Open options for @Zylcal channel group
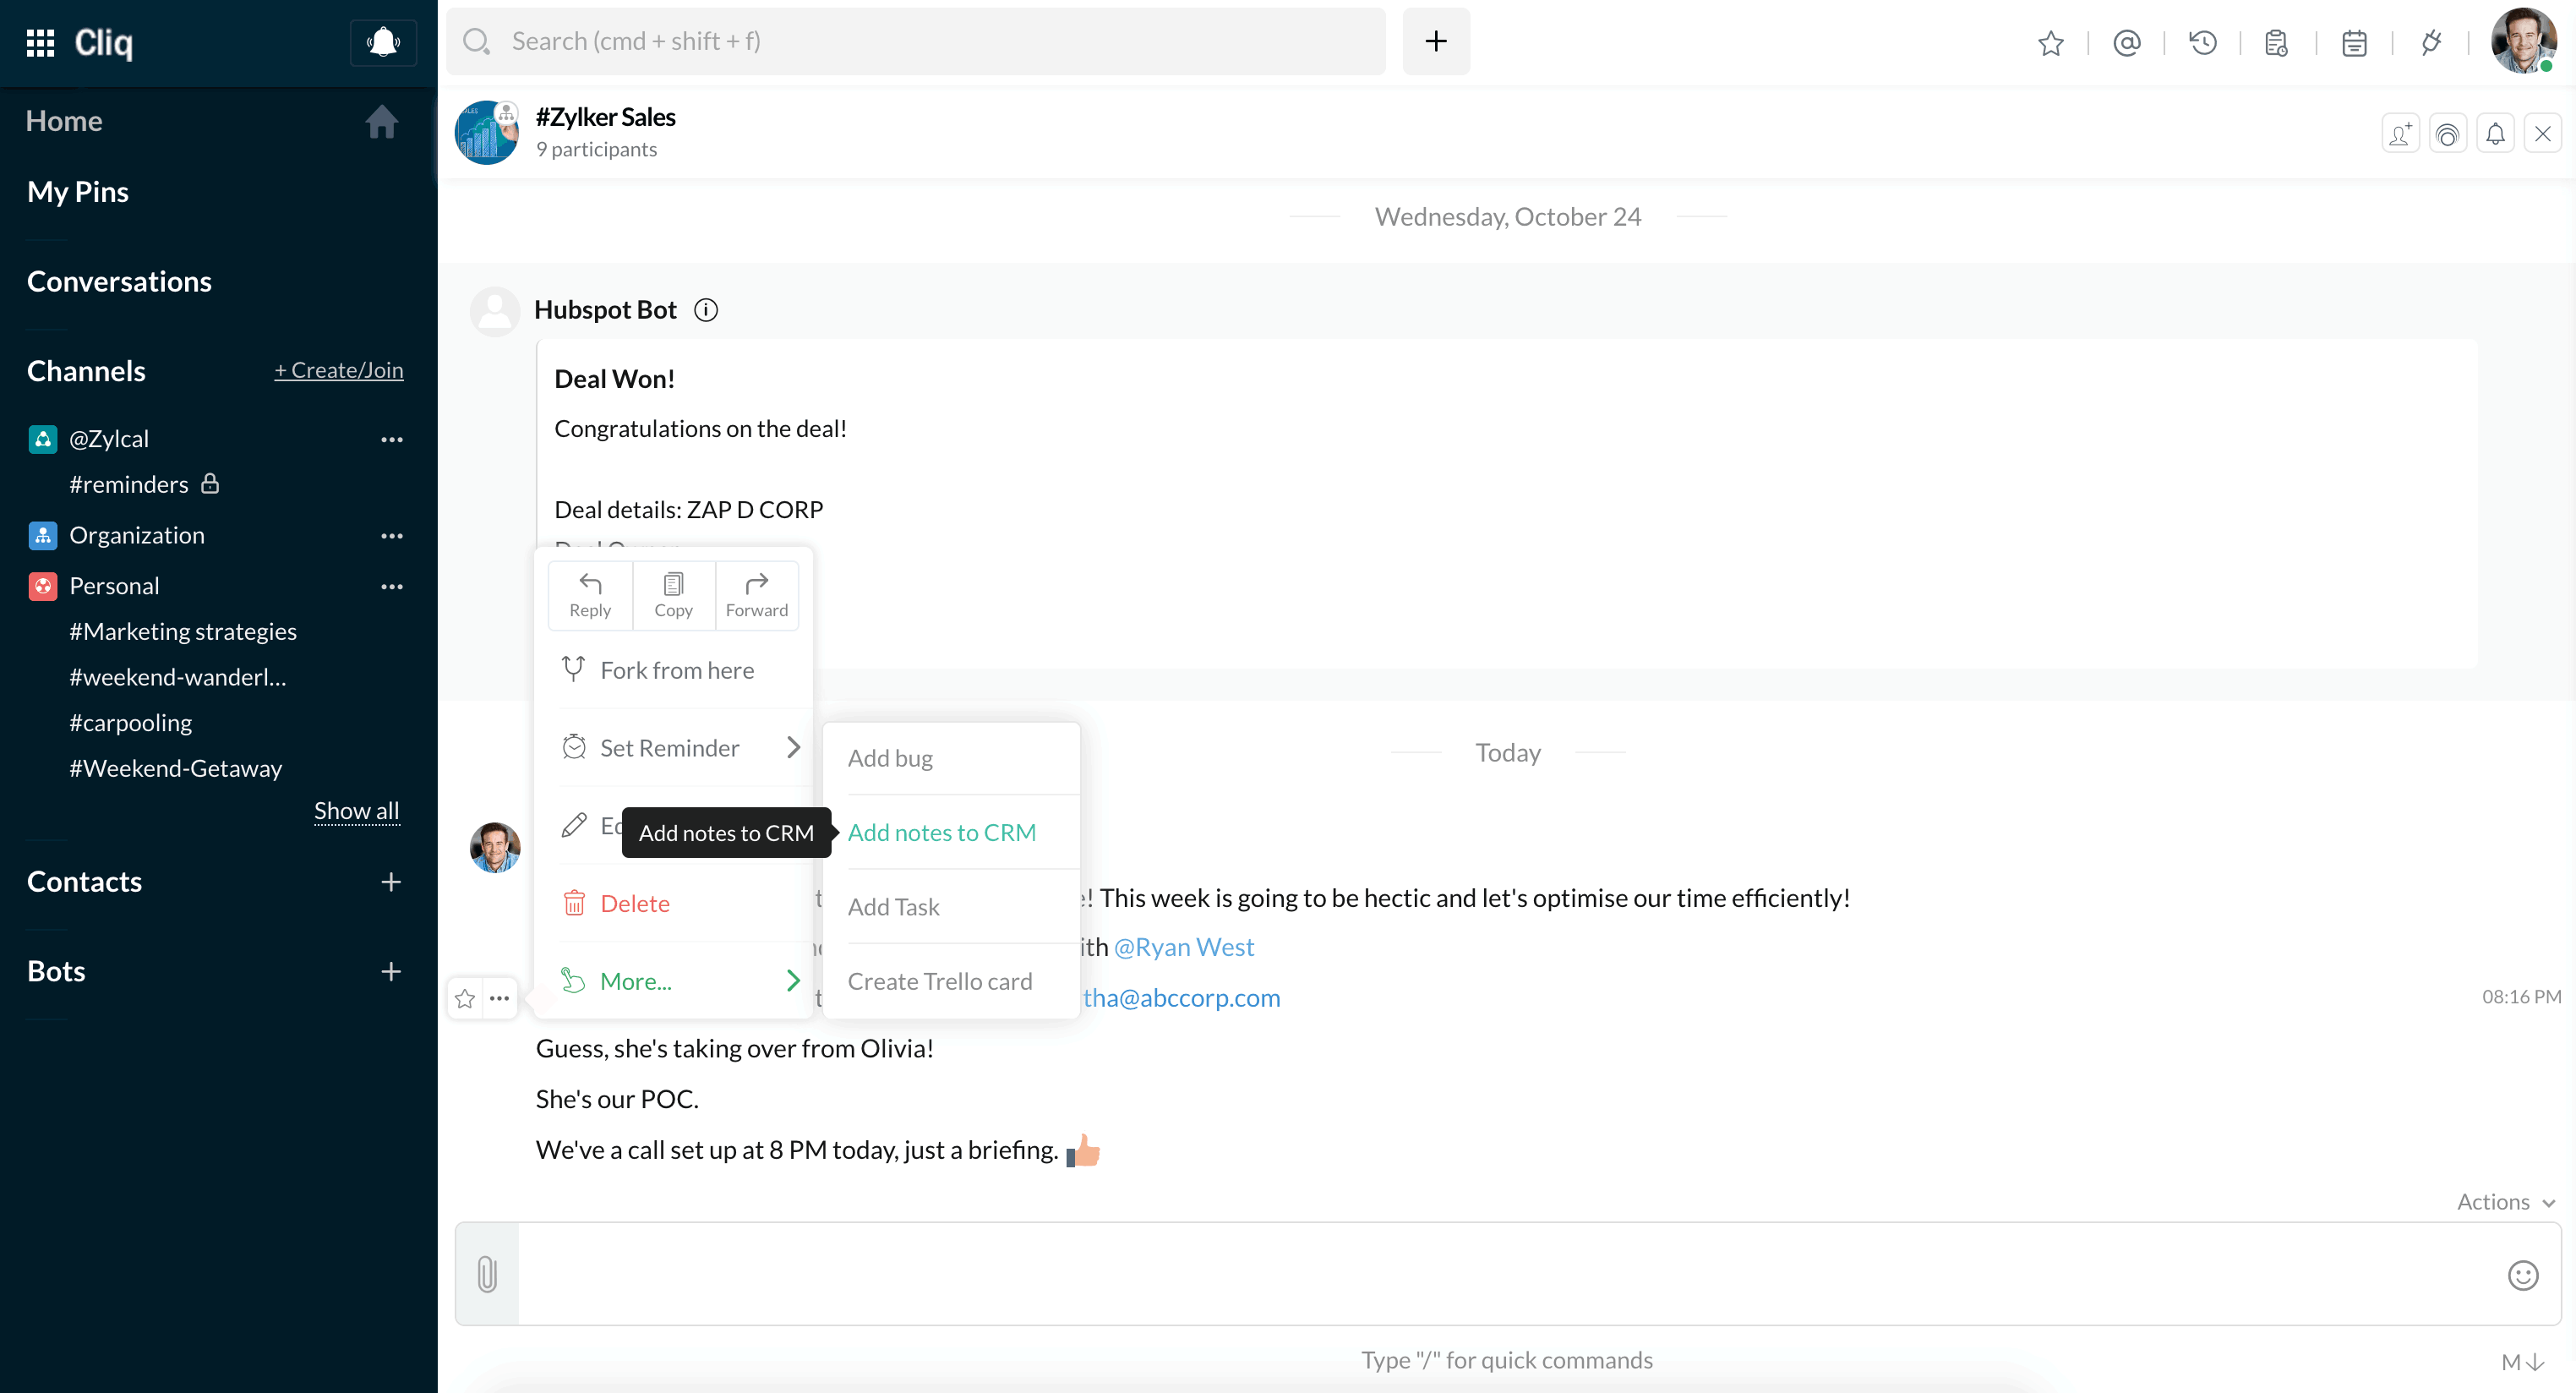This screenshot has width=2576, height=1393. pos(391,439)
